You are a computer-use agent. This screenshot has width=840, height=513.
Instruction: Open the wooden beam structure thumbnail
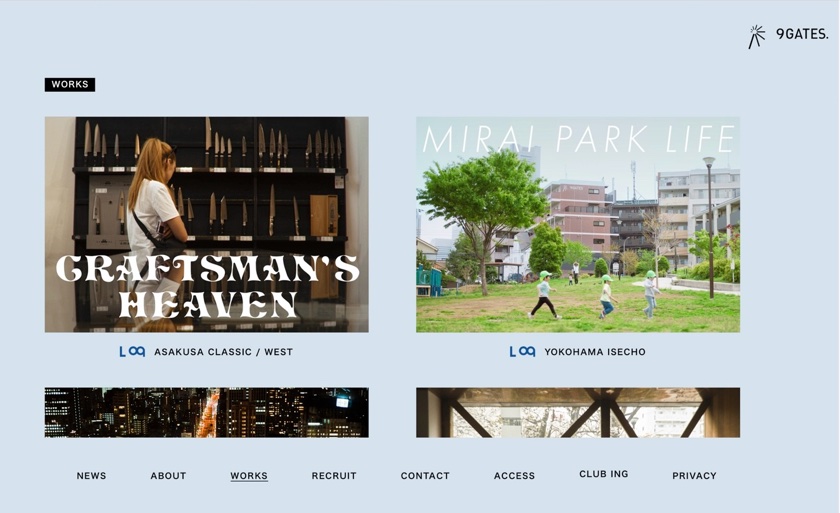coord(578,412)
